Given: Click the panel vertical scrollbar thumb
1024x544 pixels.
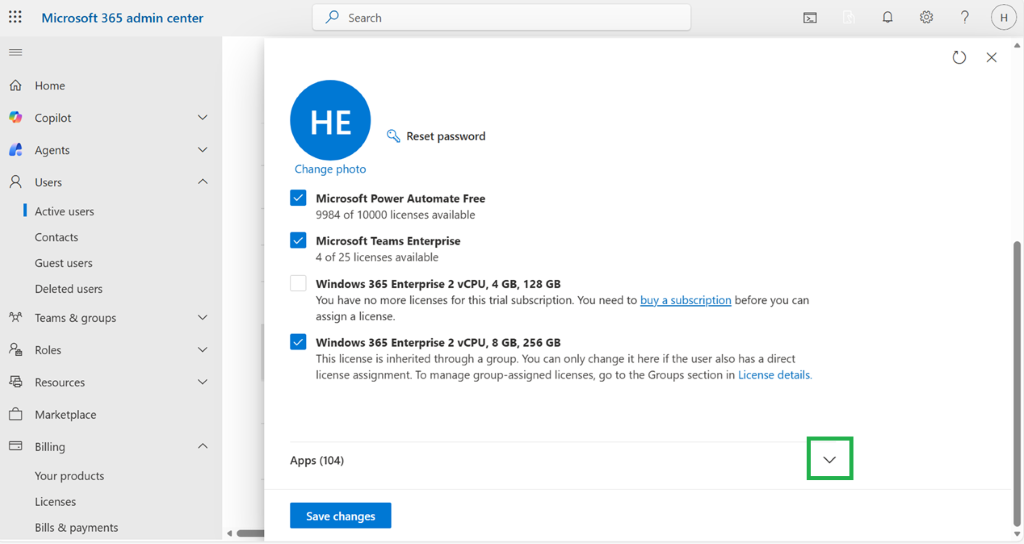Looking at the screenshot, I should click(1017, 381).
